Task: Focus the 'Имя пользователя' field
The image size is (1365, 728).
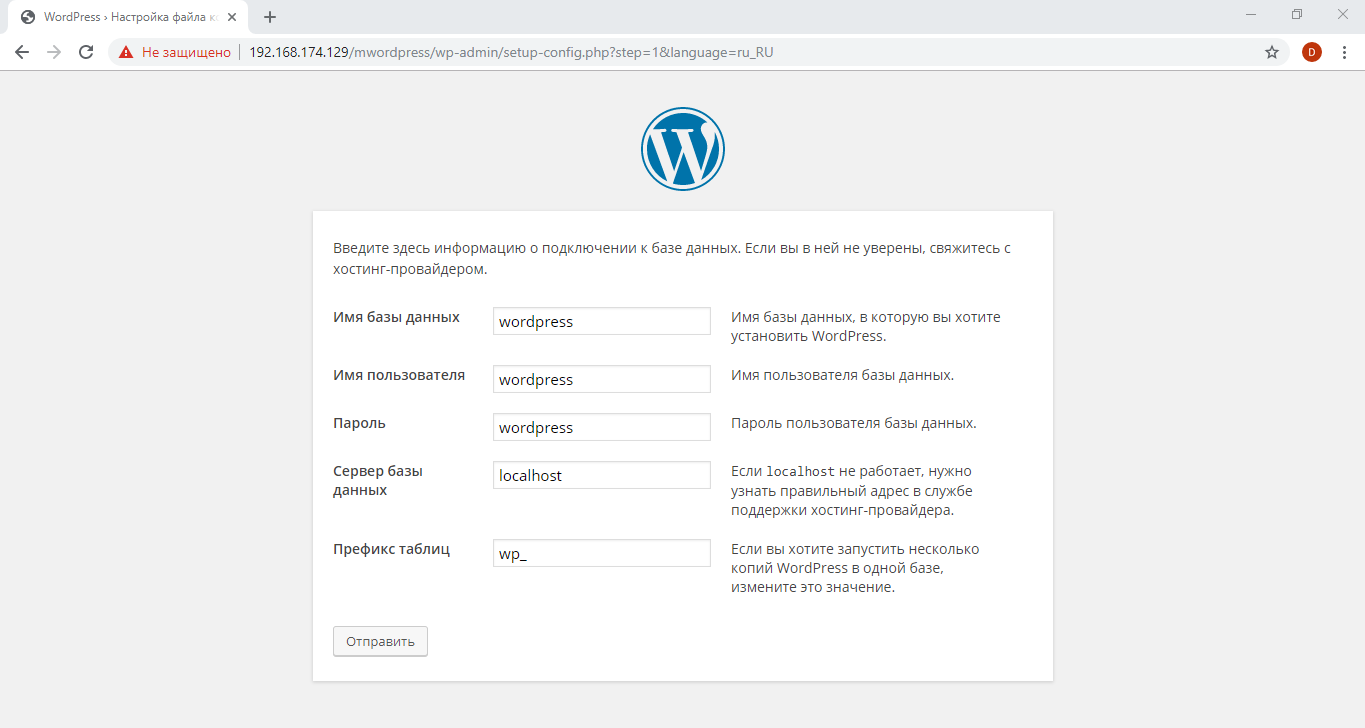Action: (x=602, y=379)
